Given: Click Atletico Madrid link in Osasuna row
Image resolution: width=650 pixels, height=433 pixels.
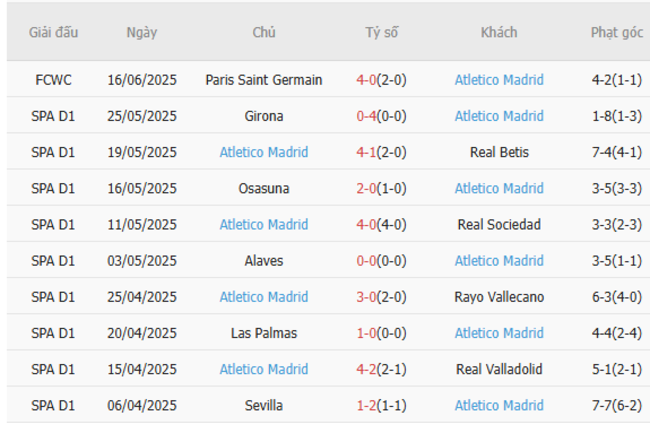Looking at the screenshot, I should click(x=499, y=188).
